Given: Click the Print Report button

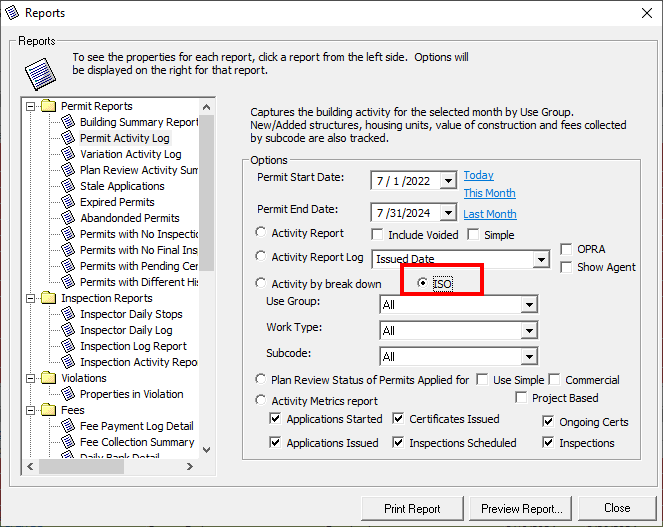Looking at the screenshot, I should tap(412, 508).
